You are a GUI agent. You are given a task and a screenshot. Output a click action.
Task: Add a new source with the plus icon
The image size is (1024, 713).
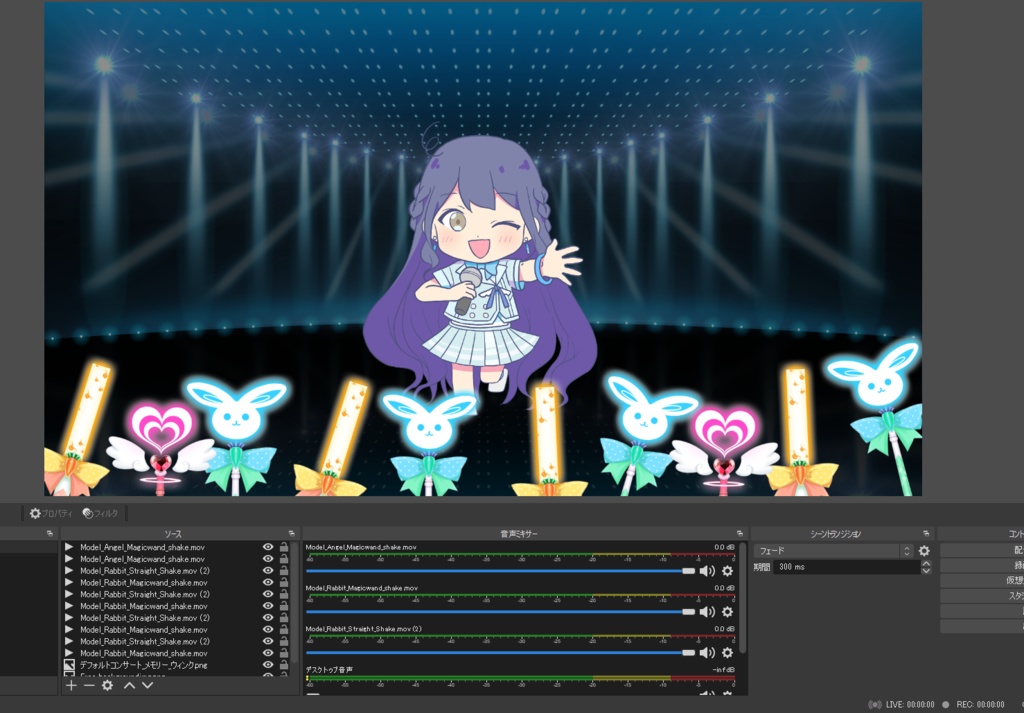point(71,686)
